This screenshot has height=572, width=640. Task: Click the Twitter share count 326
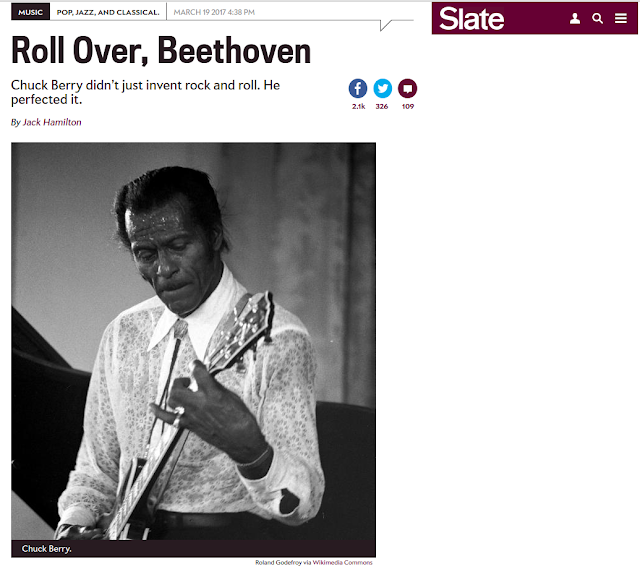click(382, 106)
